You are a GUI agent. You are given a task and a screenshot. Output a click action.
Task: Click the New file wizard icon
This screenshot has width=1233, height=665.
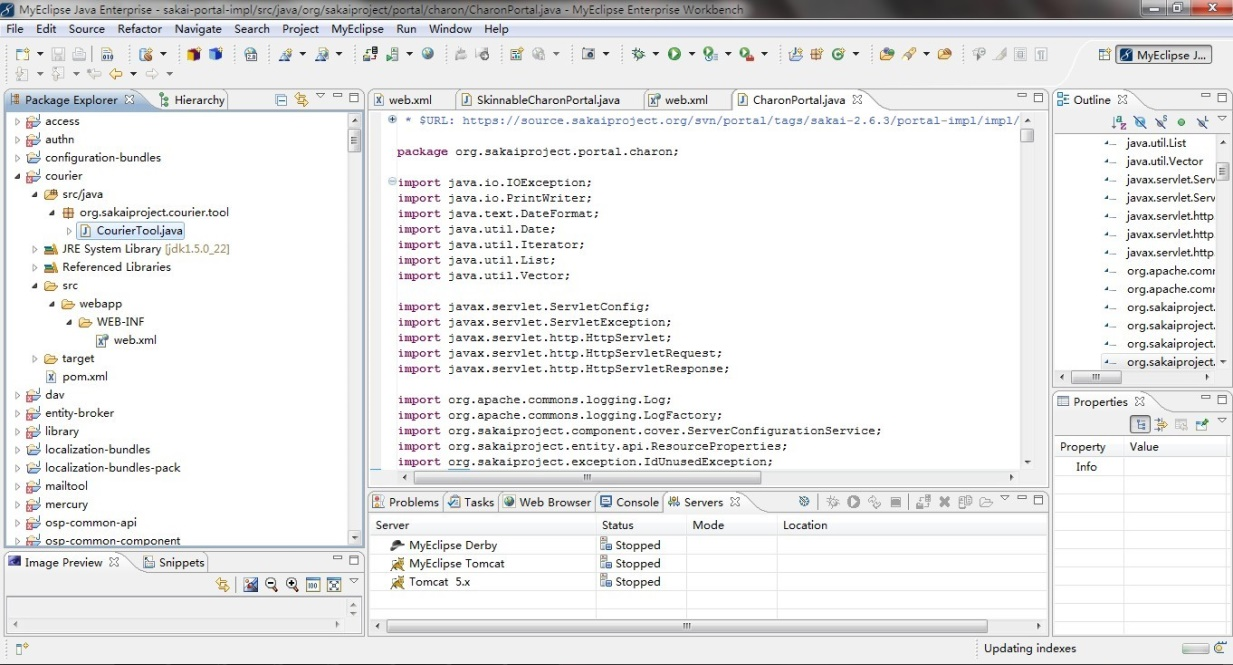coord(22,54)
